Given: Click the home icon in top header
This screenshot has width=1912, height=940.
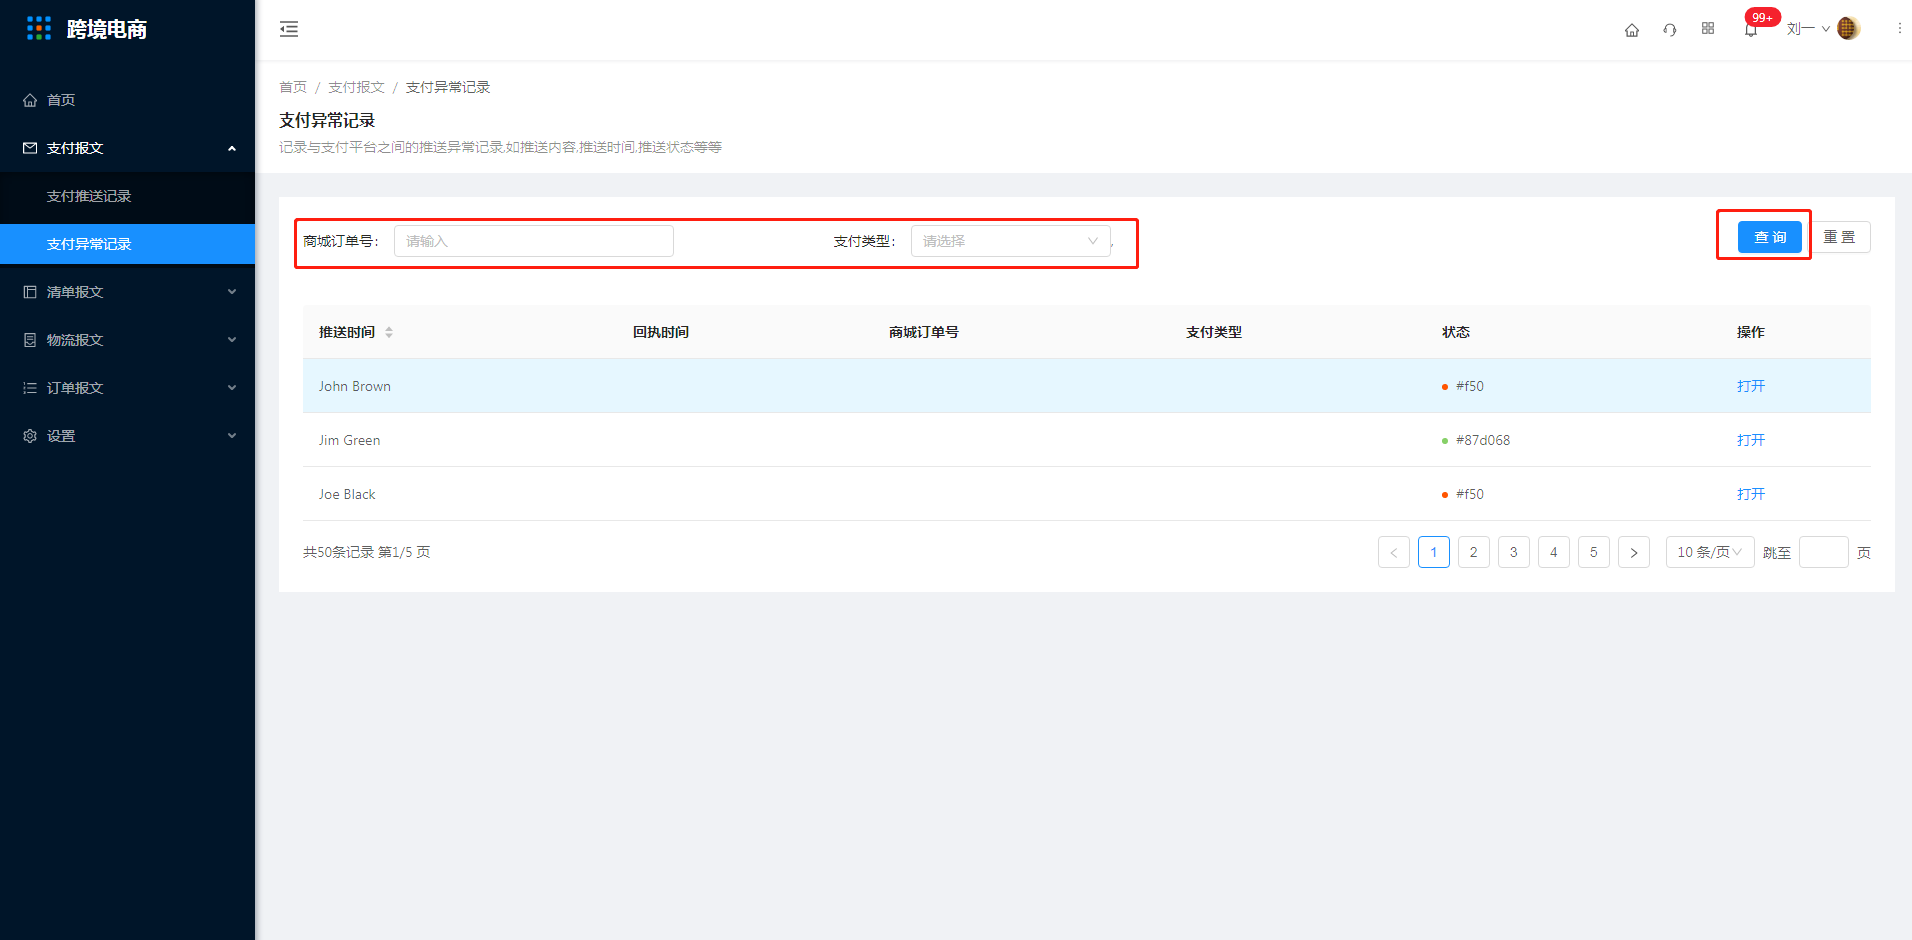Looking at the screenshot, I should coord(1632,30).
